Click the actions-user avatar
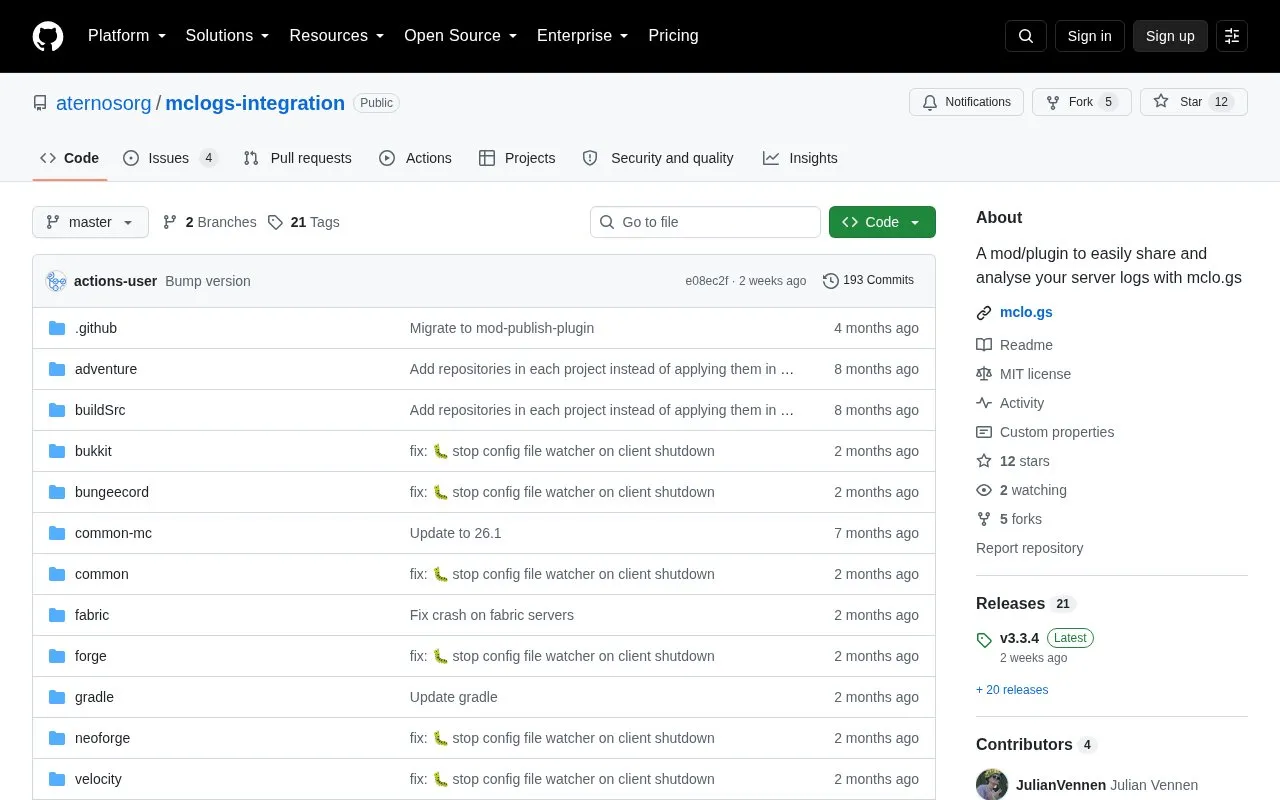Viewport: 1280px width, 800px height. coord(56,281)
